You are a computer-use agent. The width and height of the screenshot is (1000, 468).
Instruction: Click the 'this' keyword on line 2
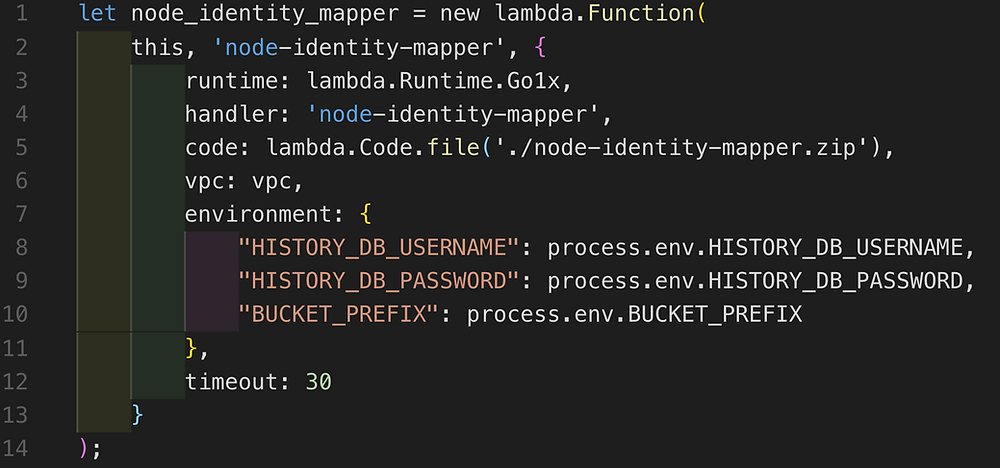158,48
